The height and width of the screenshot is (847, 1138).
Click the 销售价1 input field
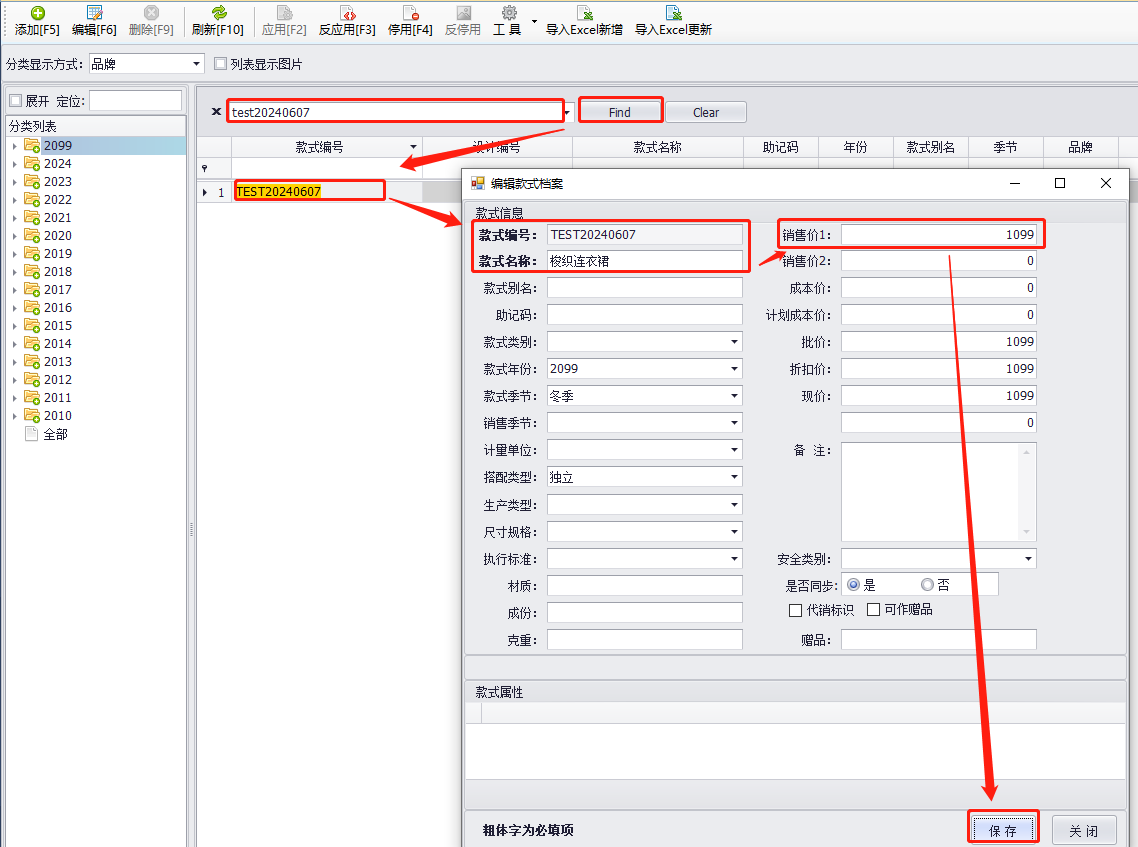(x=938, y=234)
